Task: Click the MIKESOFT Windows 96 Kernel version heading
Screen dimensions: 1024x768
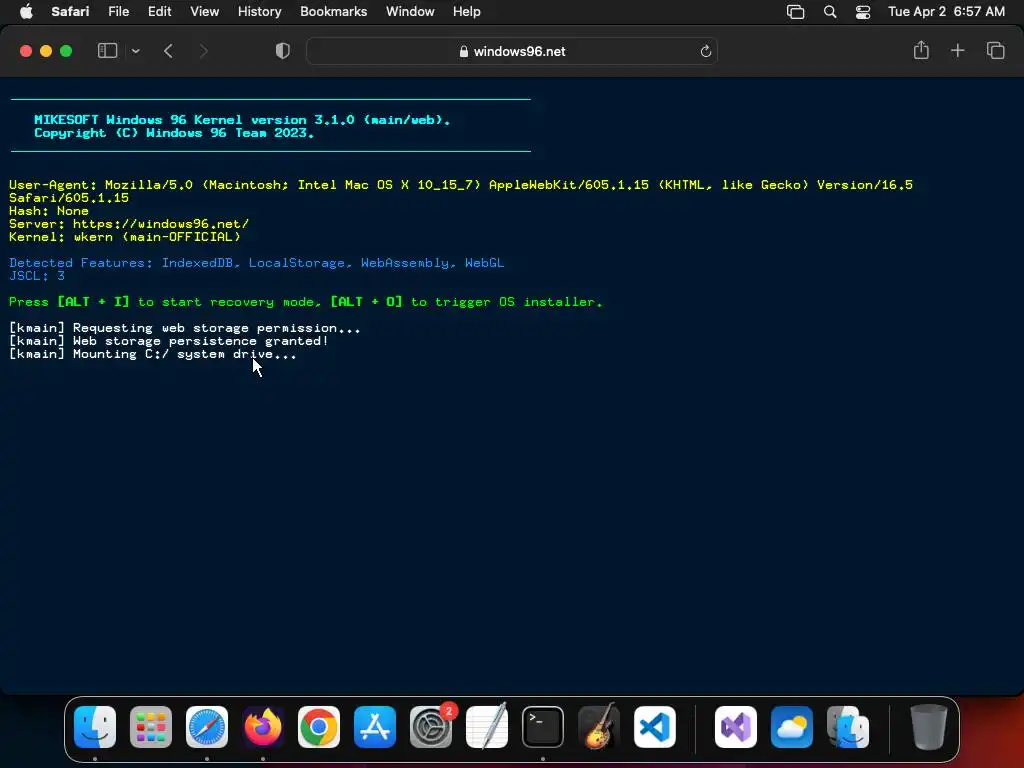Action: coord(242,120)
